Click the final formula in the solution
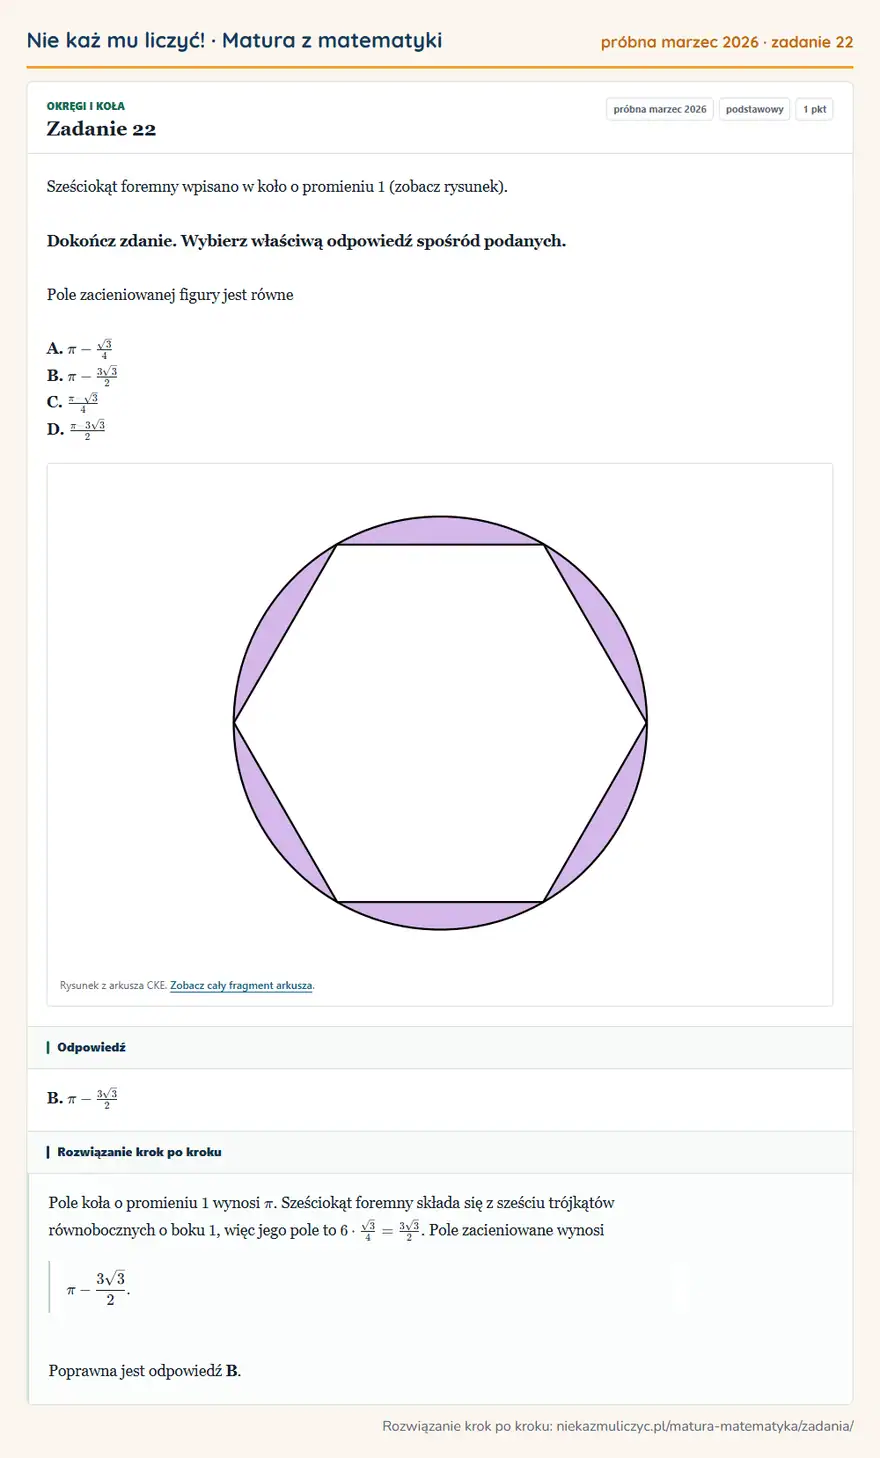 click(x=98, y=1288)
